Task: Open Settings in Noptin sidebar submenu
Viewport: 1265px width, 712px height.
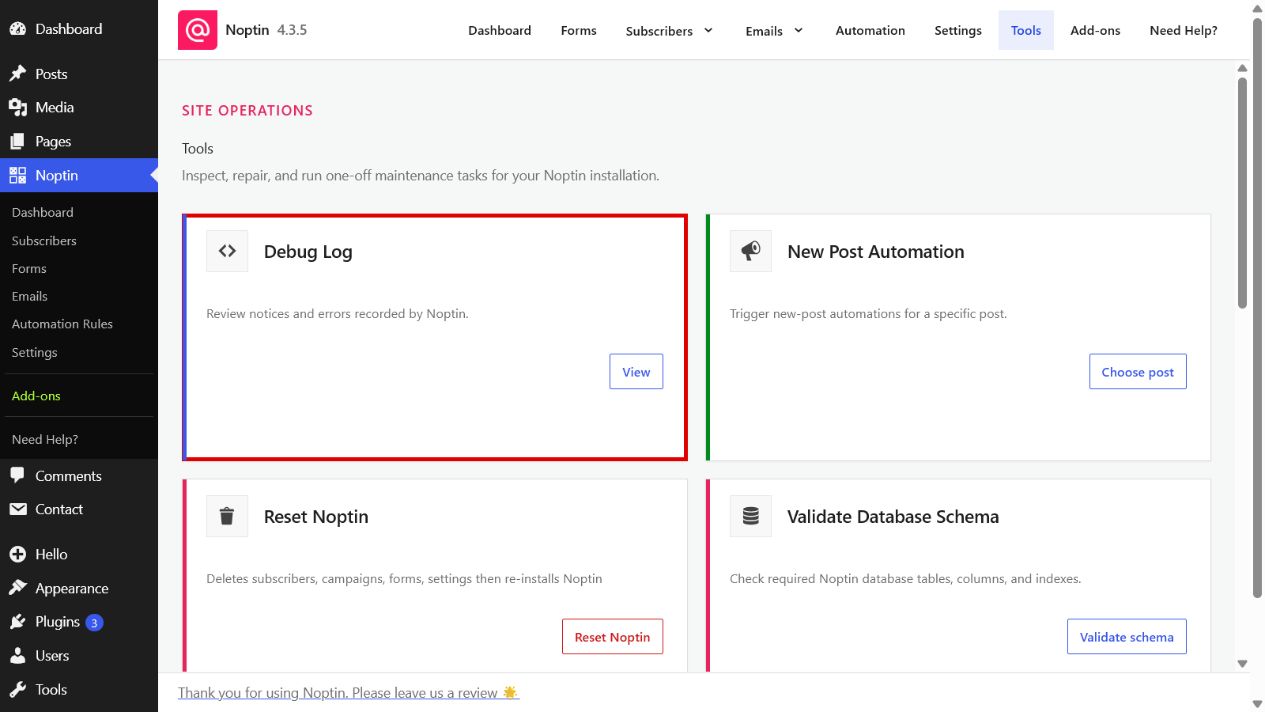Action: 34,352
